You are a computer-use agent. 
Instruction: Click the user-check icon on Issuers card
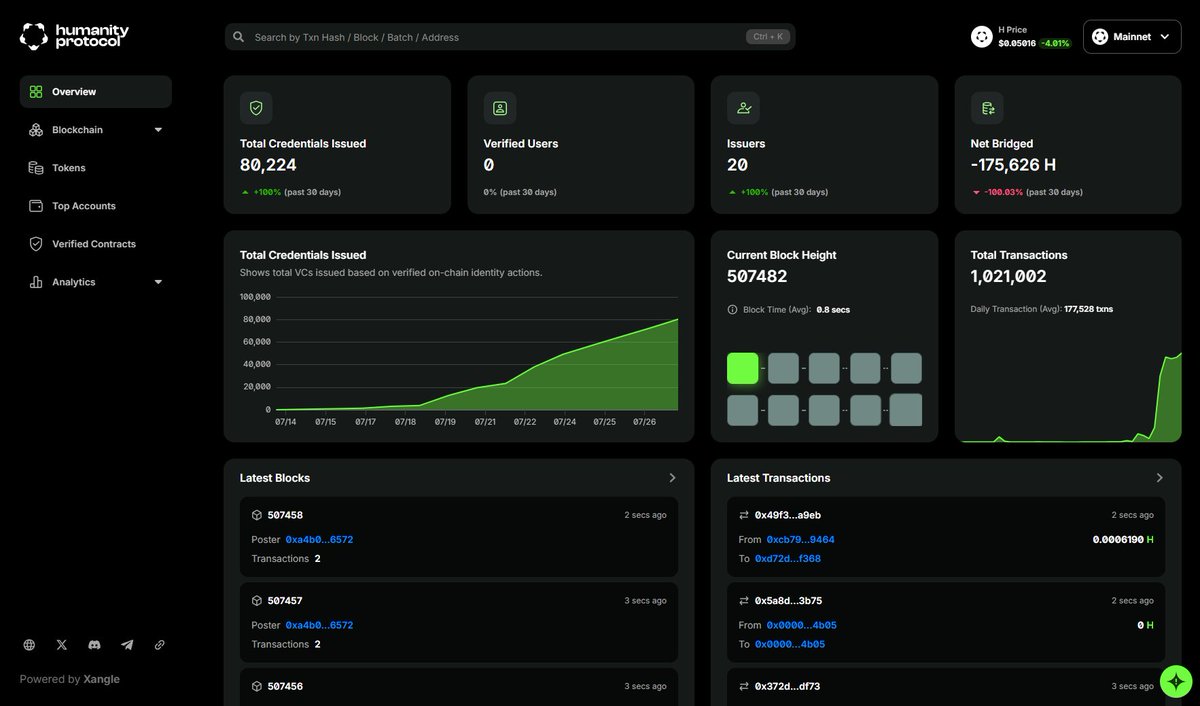tap(743, 108)
